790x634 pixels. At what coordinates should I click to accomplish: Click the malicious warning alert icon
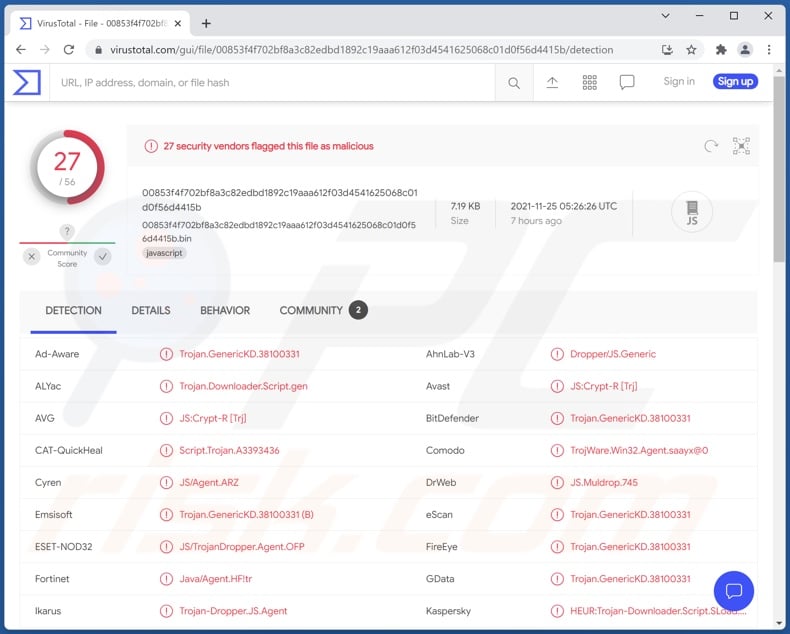click(151, 146)
